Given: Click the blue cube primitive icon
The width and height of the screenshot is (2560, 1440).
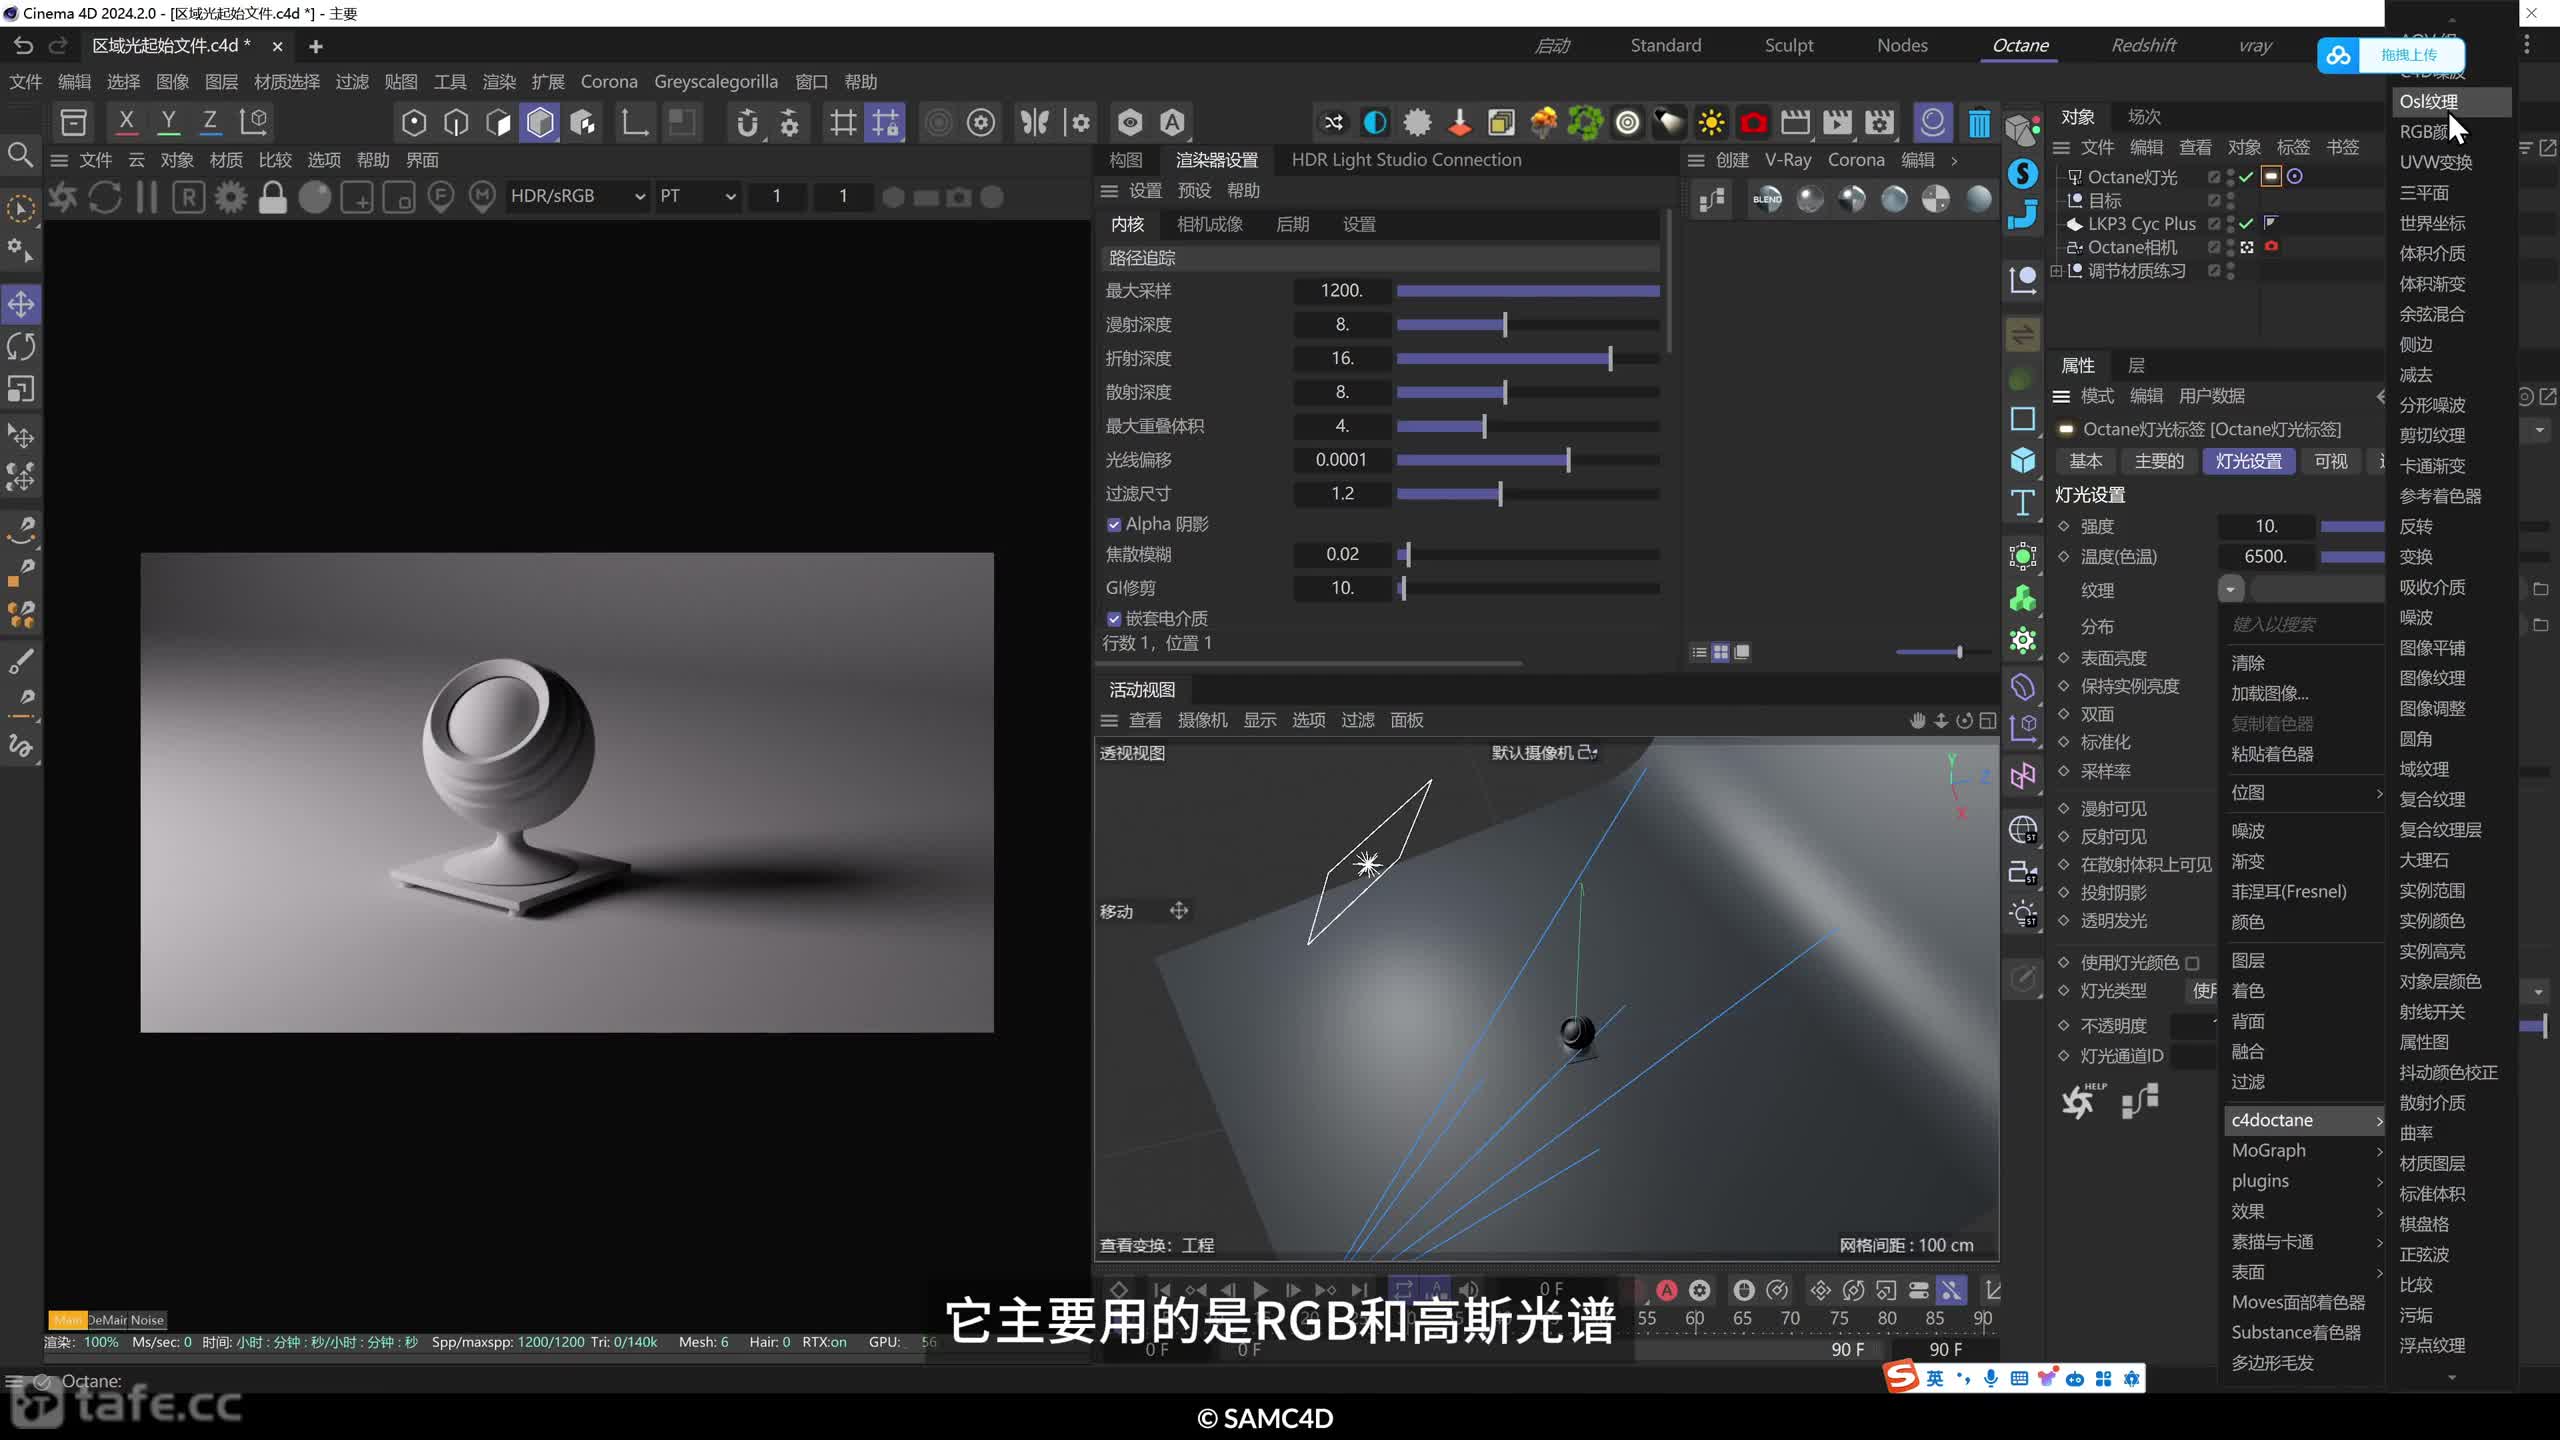Looking at the screenshot, I should 2023,460.
